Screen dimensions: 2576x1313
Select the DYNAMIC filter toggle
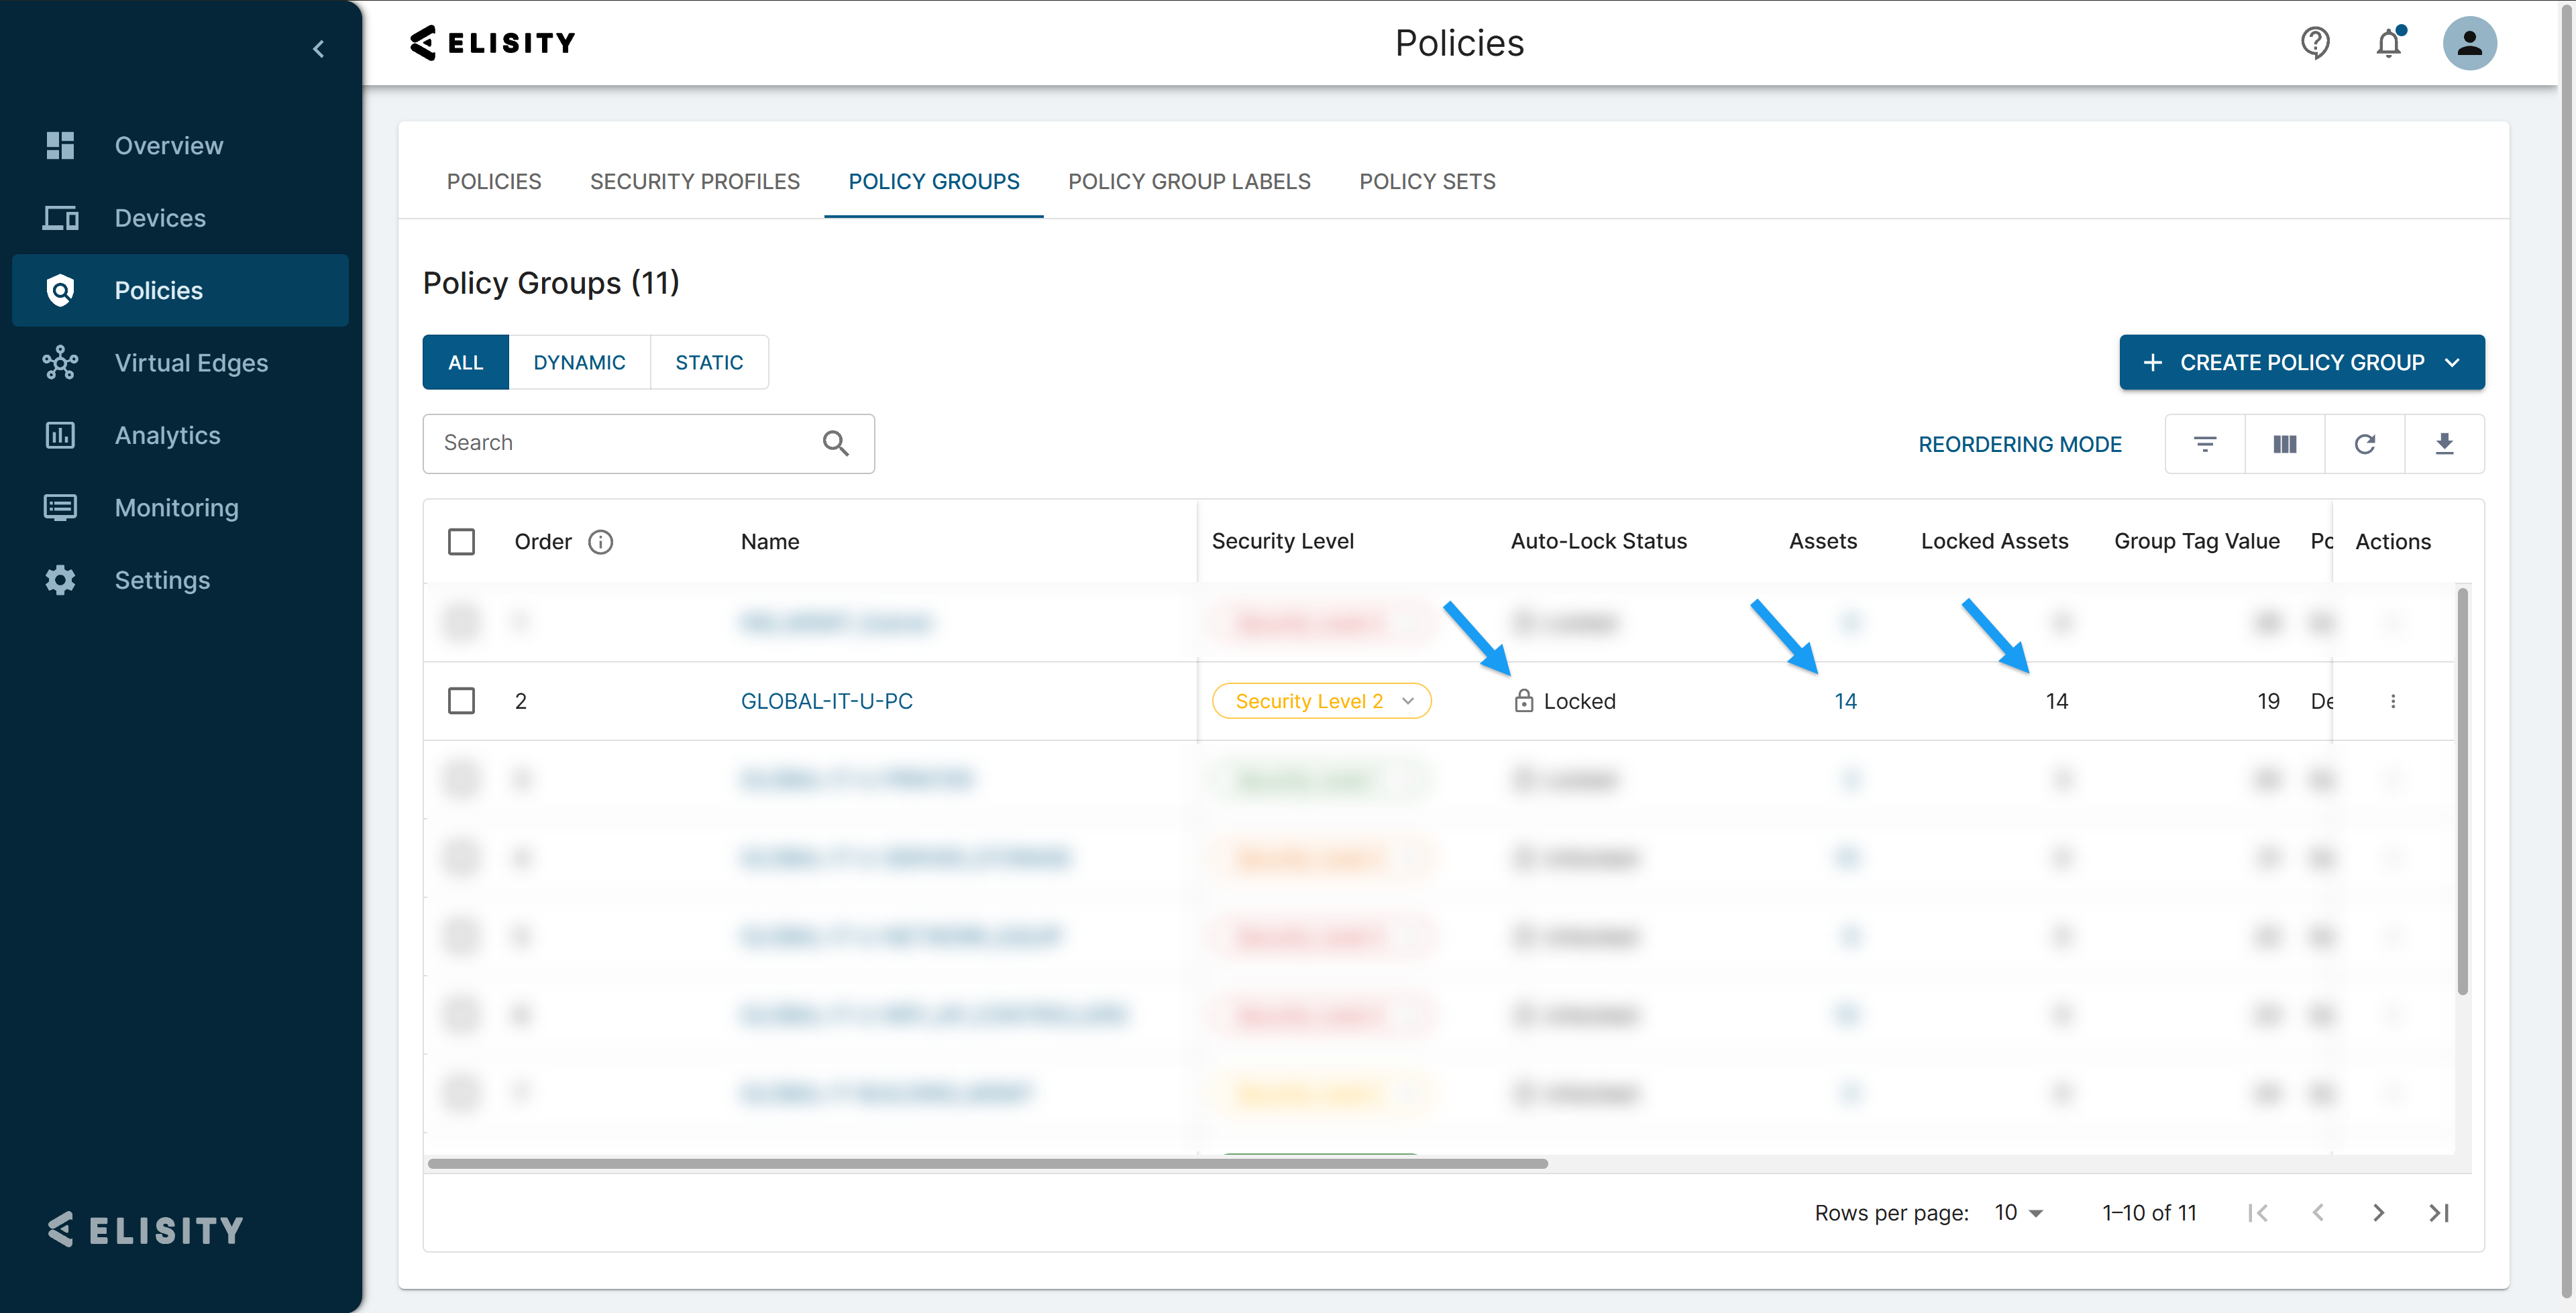tap(579, 362)
